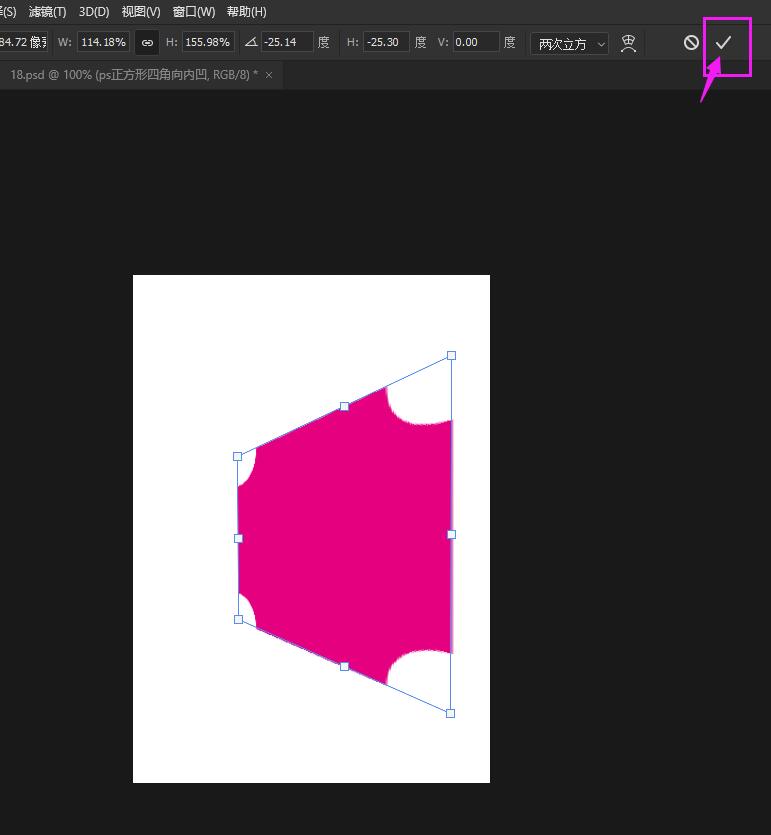This screenshot has width=771, height=835.
Task: Click the top-right transform corner handle
Action: pyautogui.click(x=451, y=355)
